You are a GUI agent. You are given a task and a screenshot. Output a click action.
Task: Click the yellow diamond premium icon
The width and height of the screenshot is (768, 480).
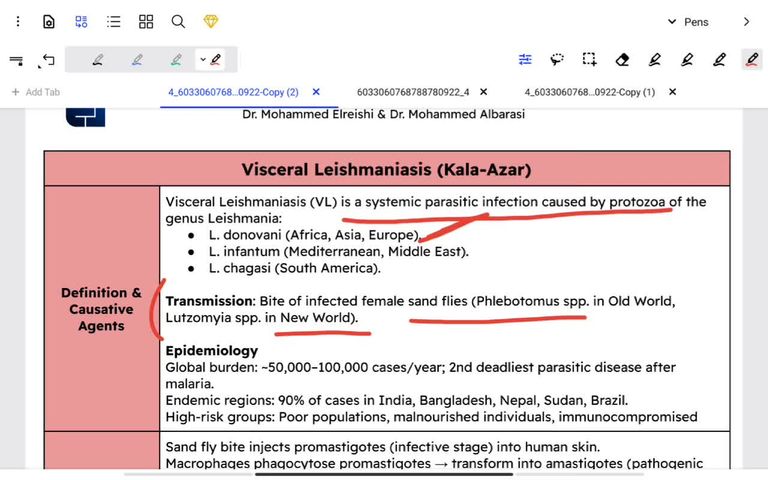(210, 21)
